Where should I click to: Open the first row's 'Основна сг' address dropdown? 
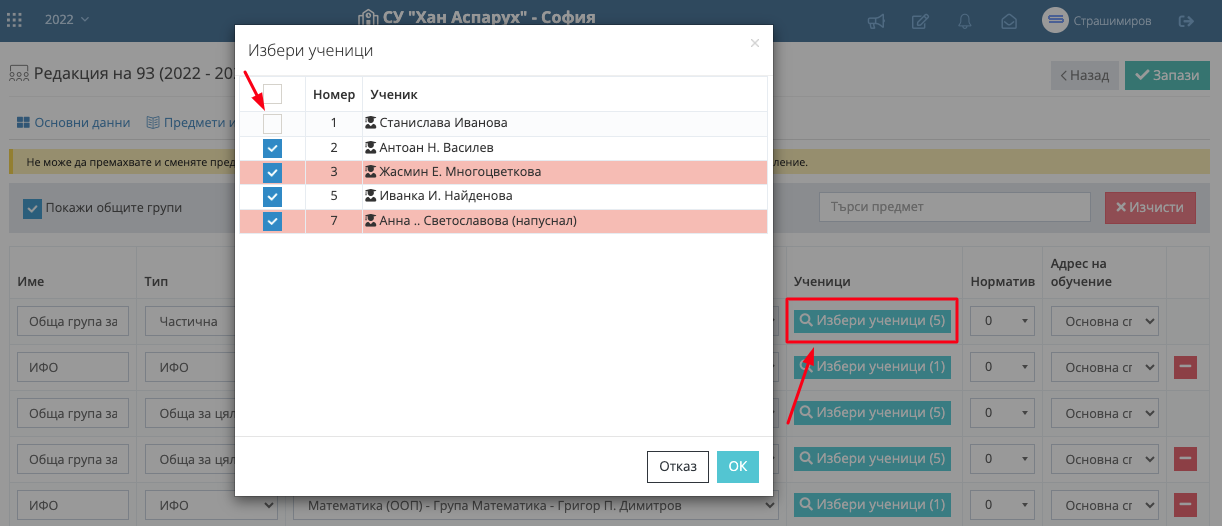(1103, 321)
